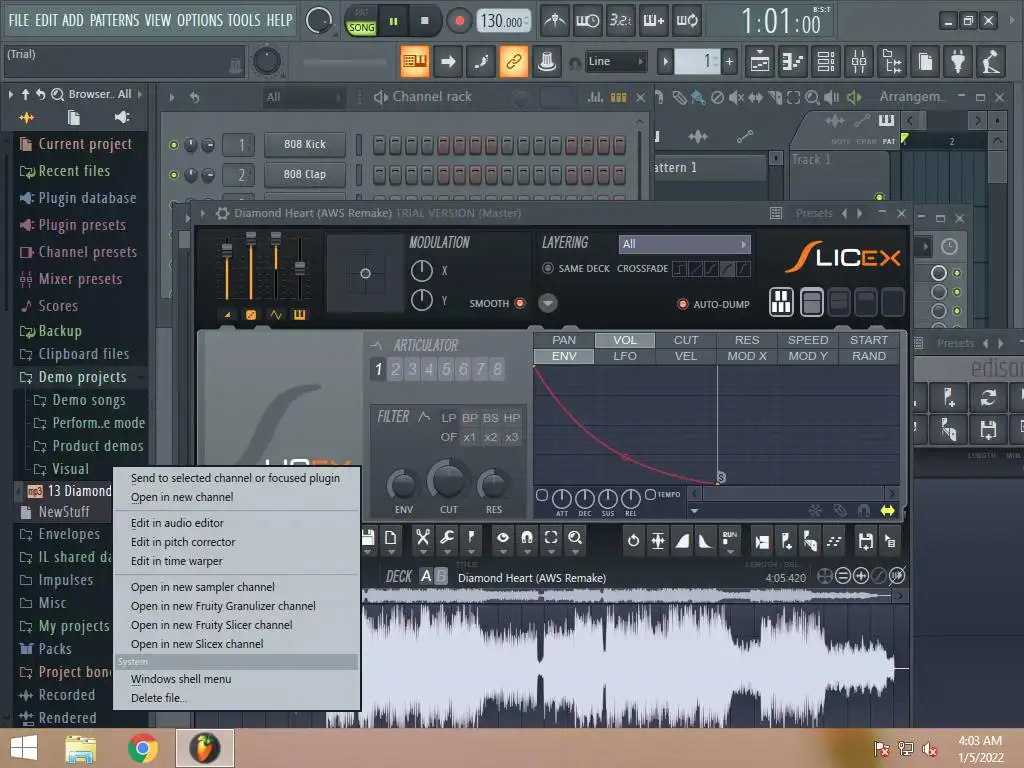The image size is (1024, 768).
Task: Open the channel rack icon in top toolbar
Action: click(x=826, y=61)
